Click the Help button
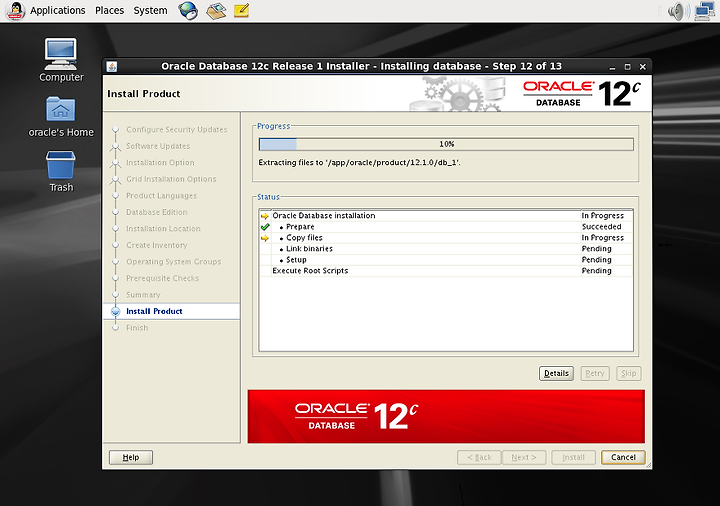The height and width of the screenshot is (506, 720). 131,457
